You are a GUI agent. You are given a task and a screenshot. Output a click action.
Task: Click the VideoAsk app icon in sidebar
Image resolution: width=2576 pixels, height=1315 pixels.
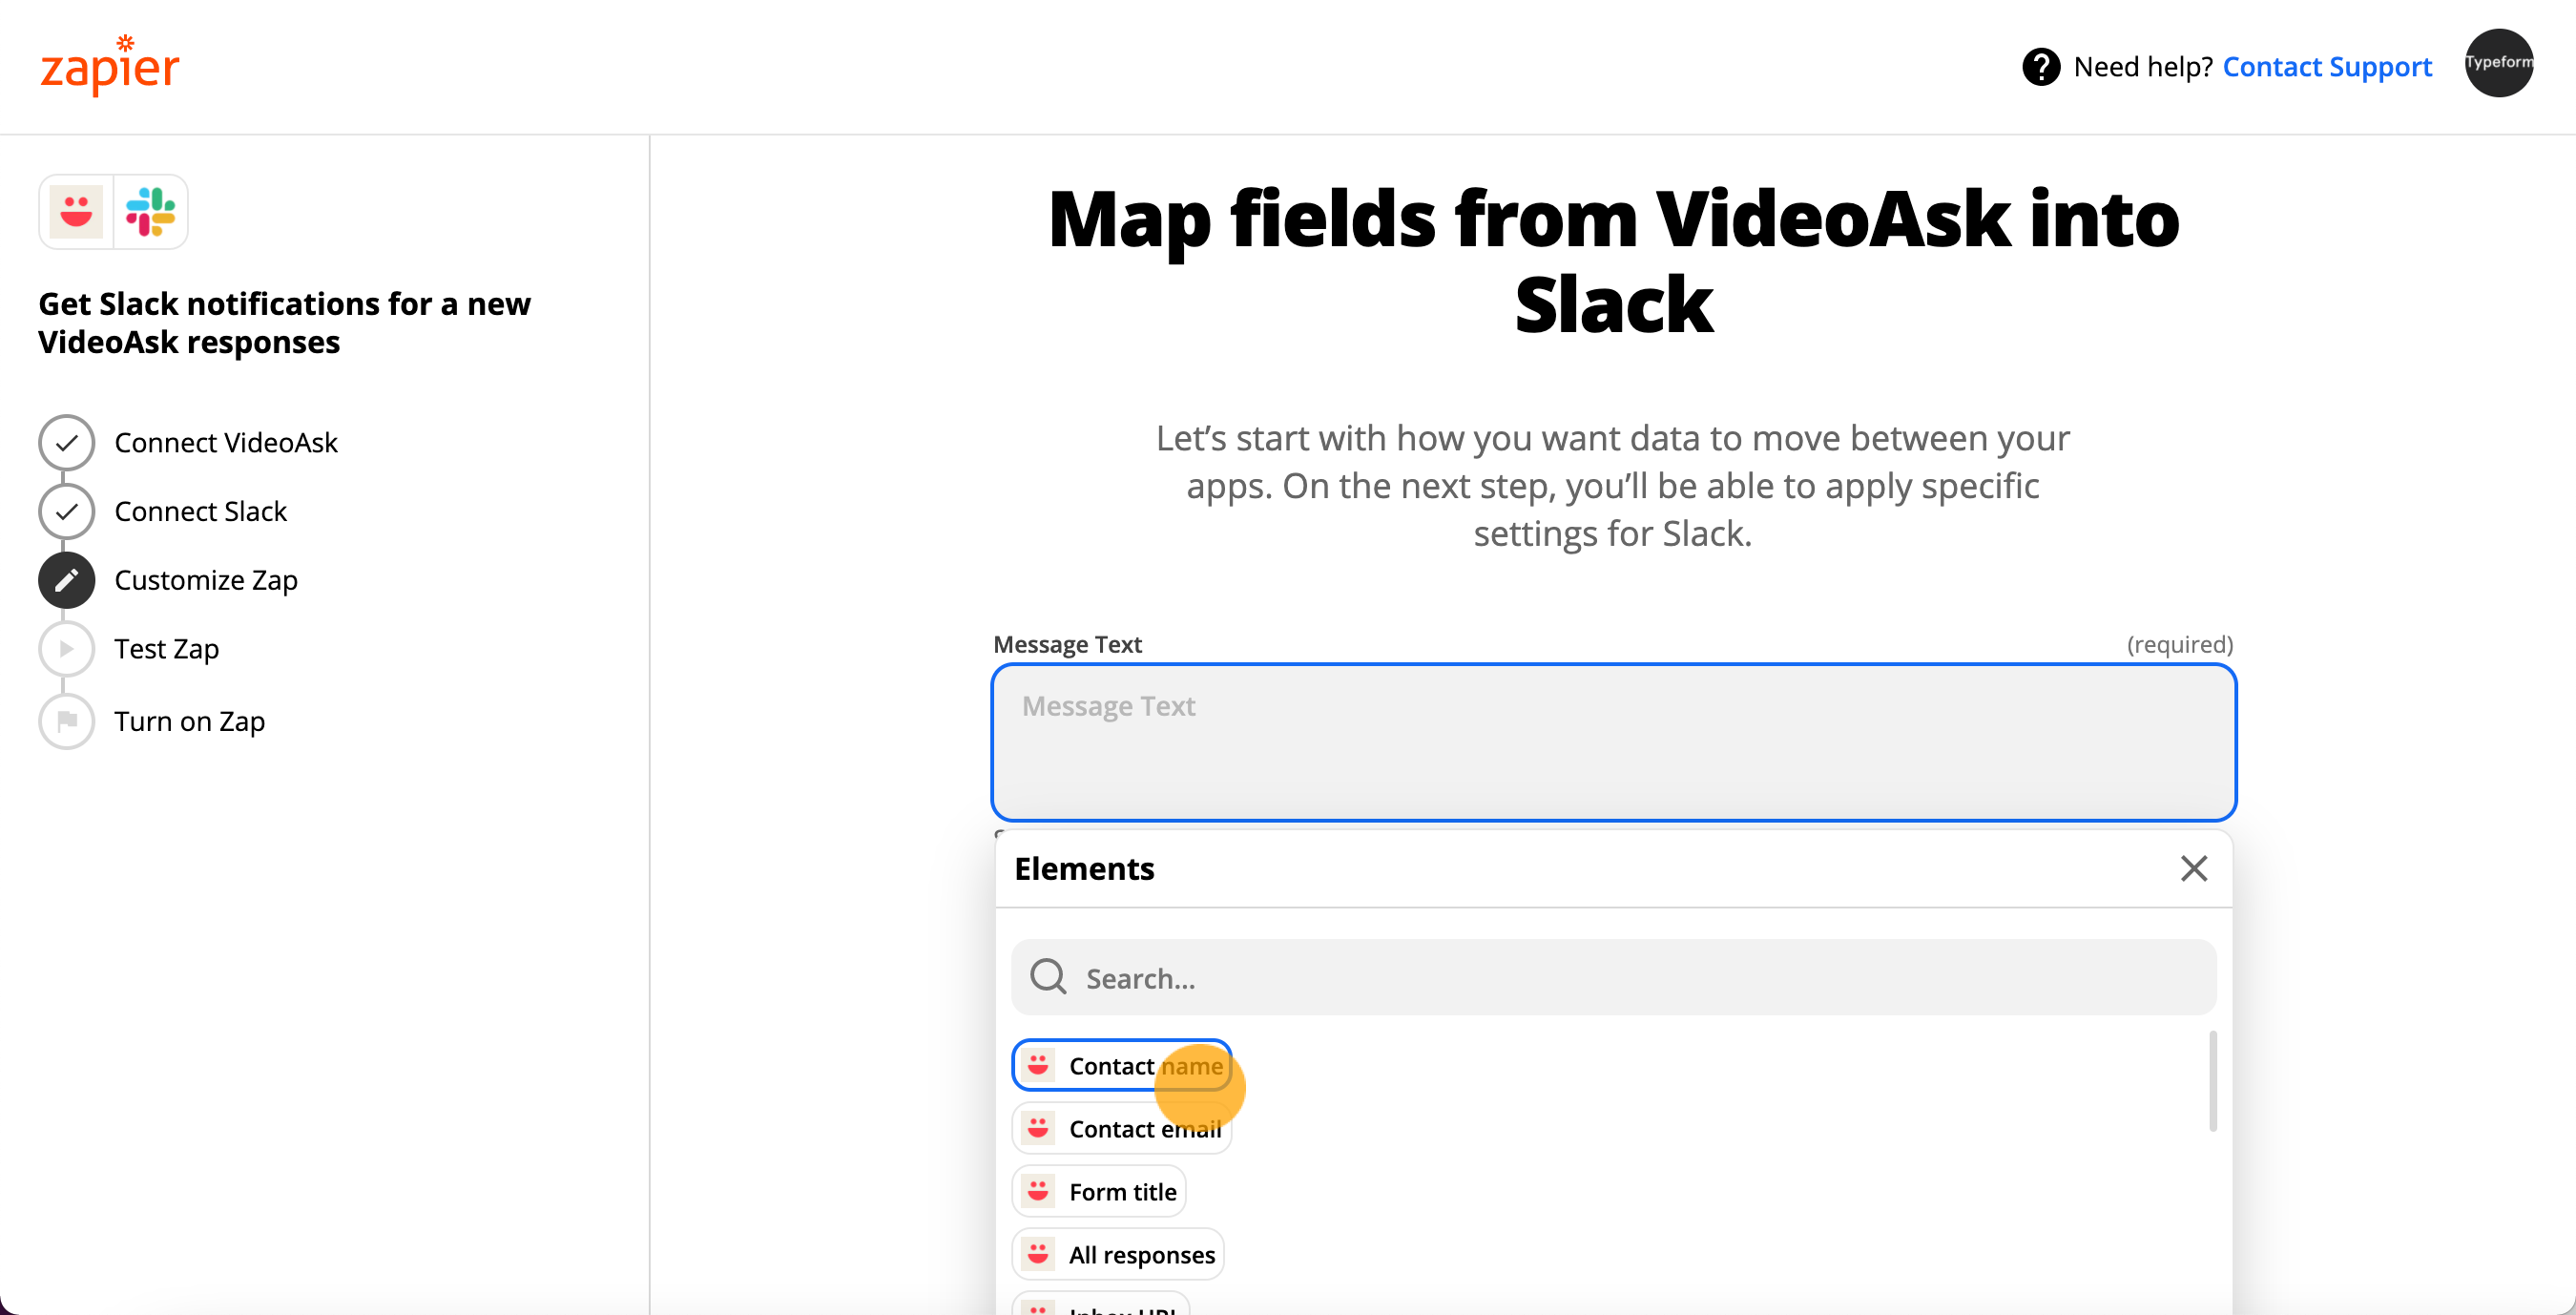[76, 212]
